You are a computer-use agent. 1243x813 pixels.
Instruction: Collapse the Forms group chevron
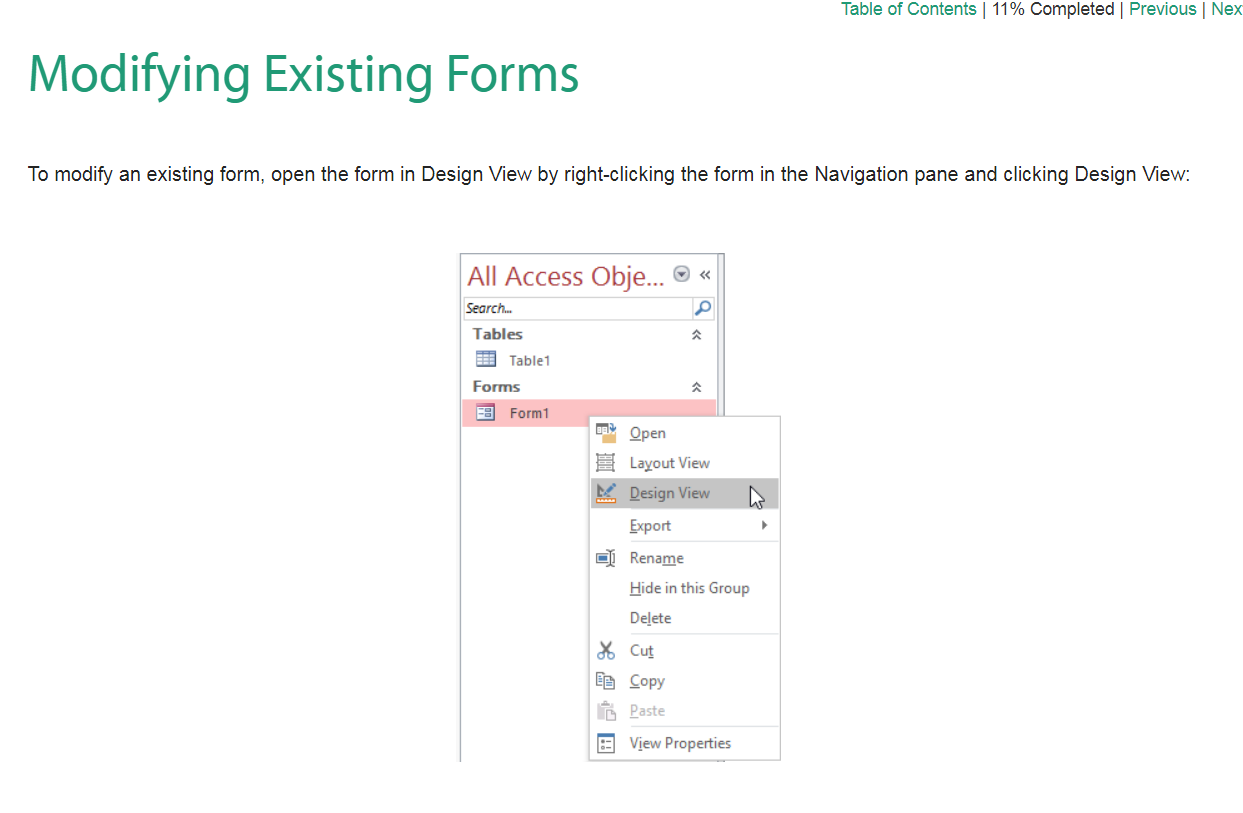coord(697,387)
